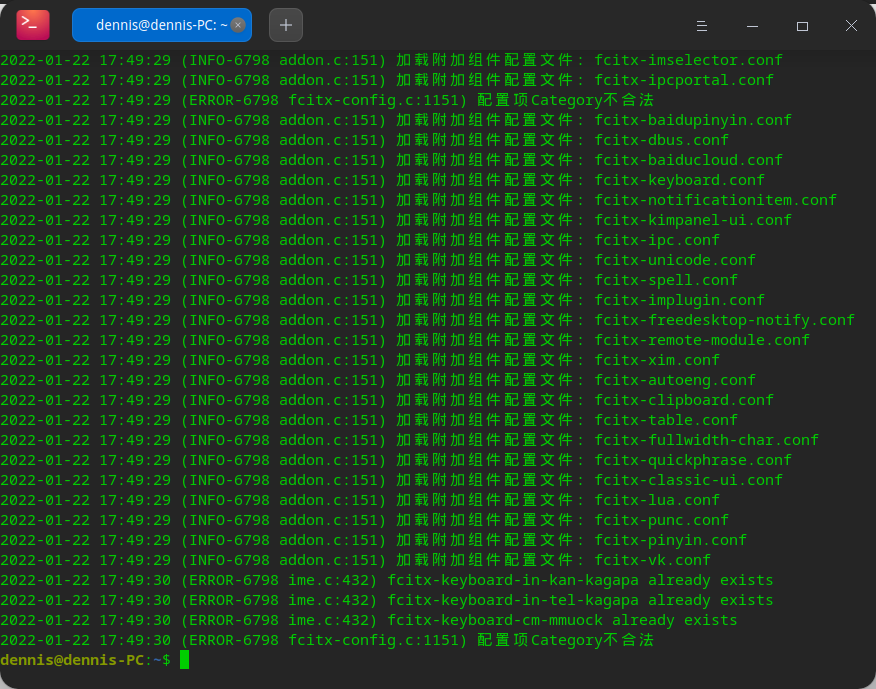Click the fcitx-unicode.conf filename
The image size is (876, 689).
[674, 260]
